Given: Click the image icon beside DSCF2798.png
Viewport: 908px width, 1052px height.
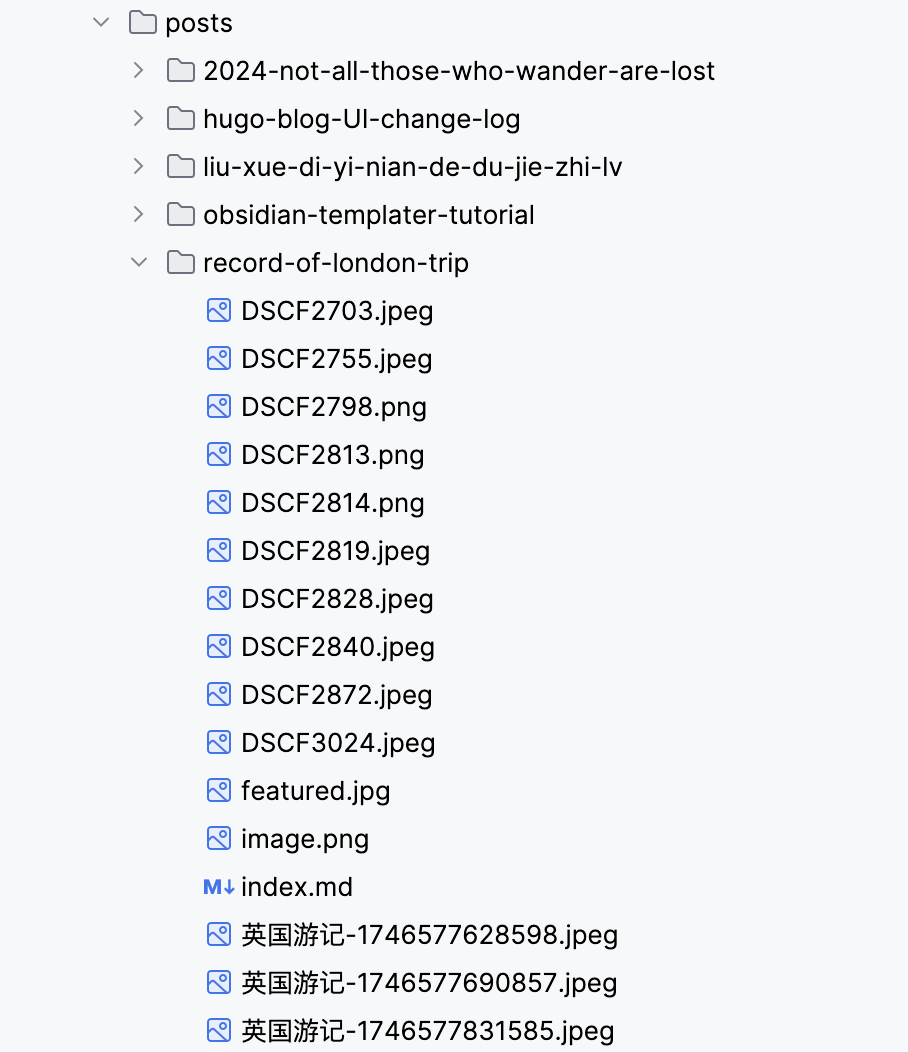Looking at the screenshot, I should tap(219, 406).
